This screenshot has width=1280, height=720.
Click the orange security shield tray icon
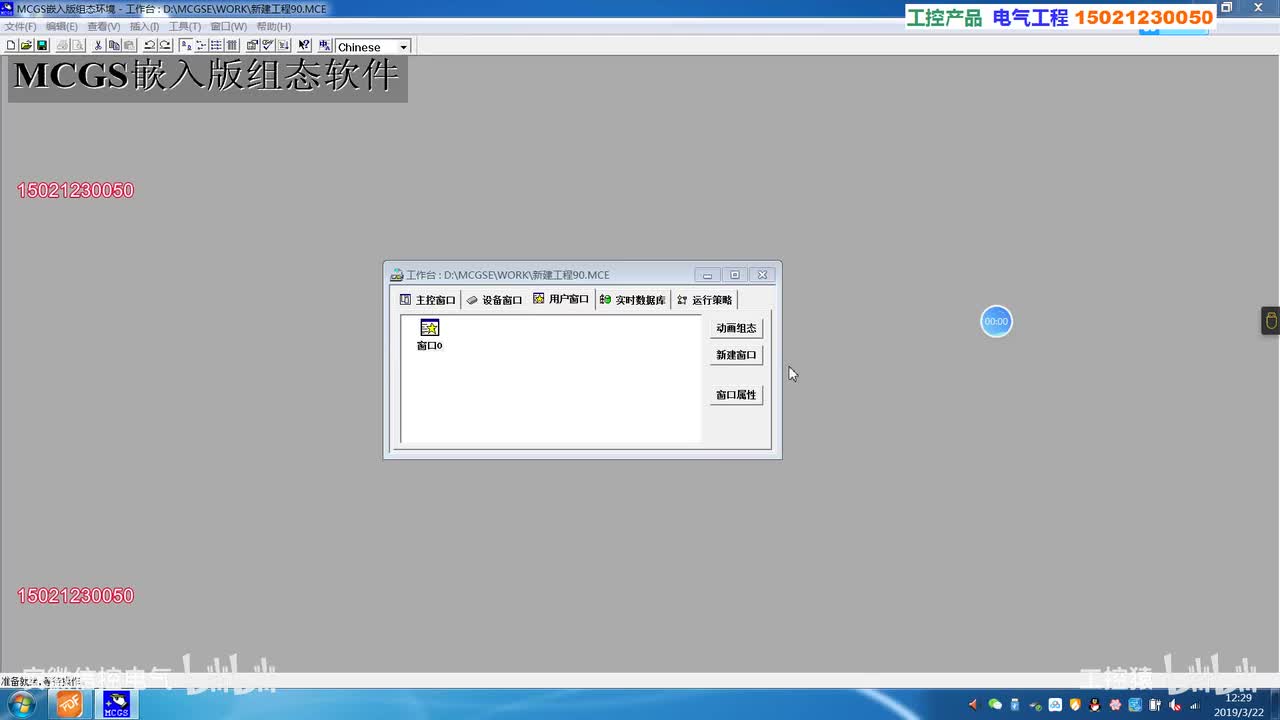(x=1075, y=705)
